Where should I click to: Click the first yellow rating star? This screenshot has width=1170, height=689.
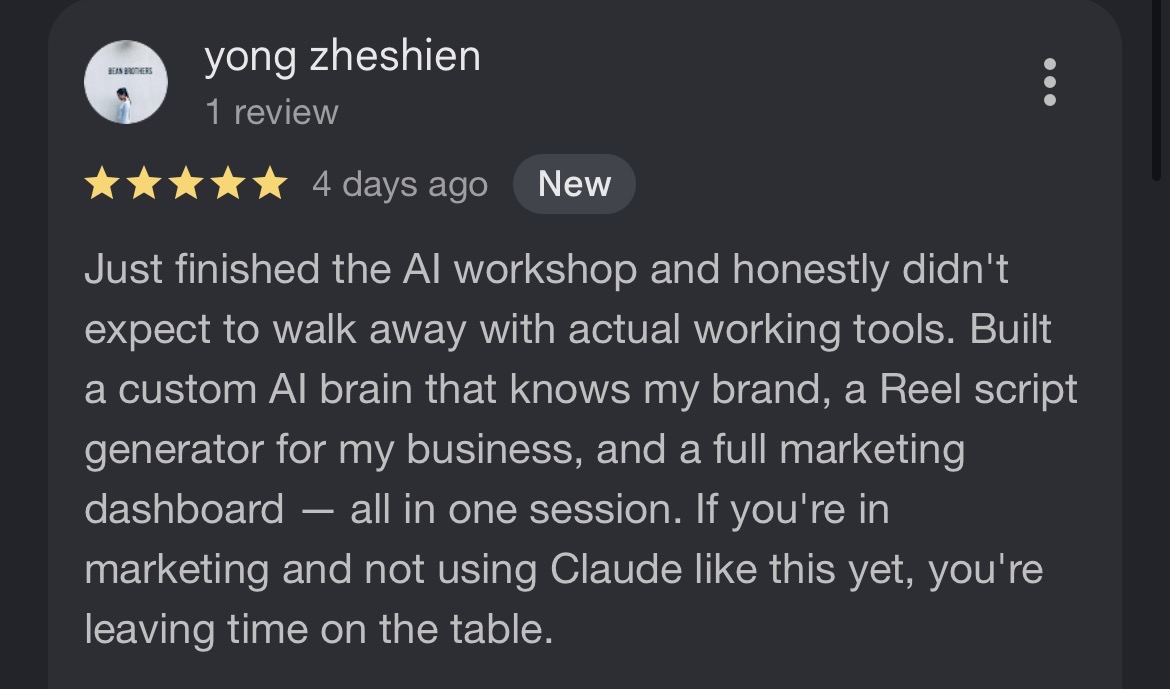(x=102, y=184)
